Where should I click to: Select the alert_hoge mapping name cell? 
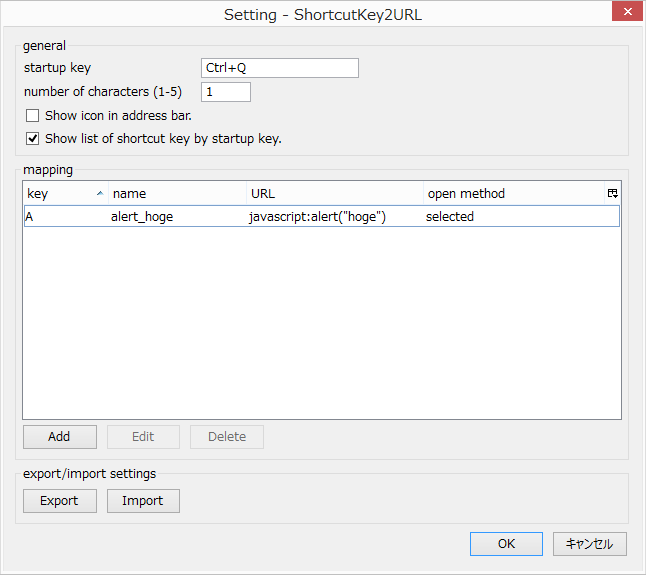pos(142,217)
